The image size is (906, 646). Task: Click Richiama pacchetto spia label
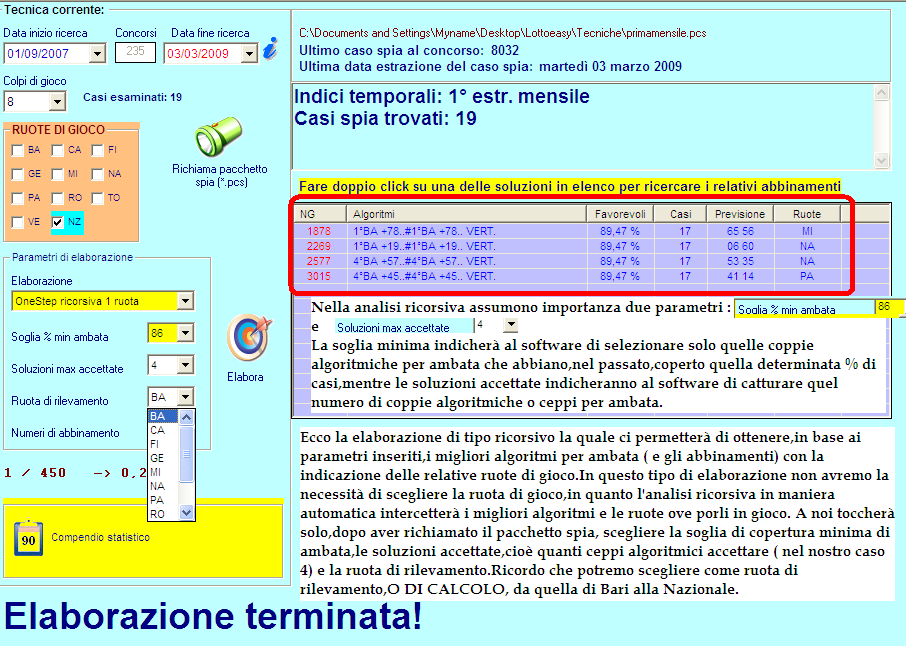[x=220, y=176]
